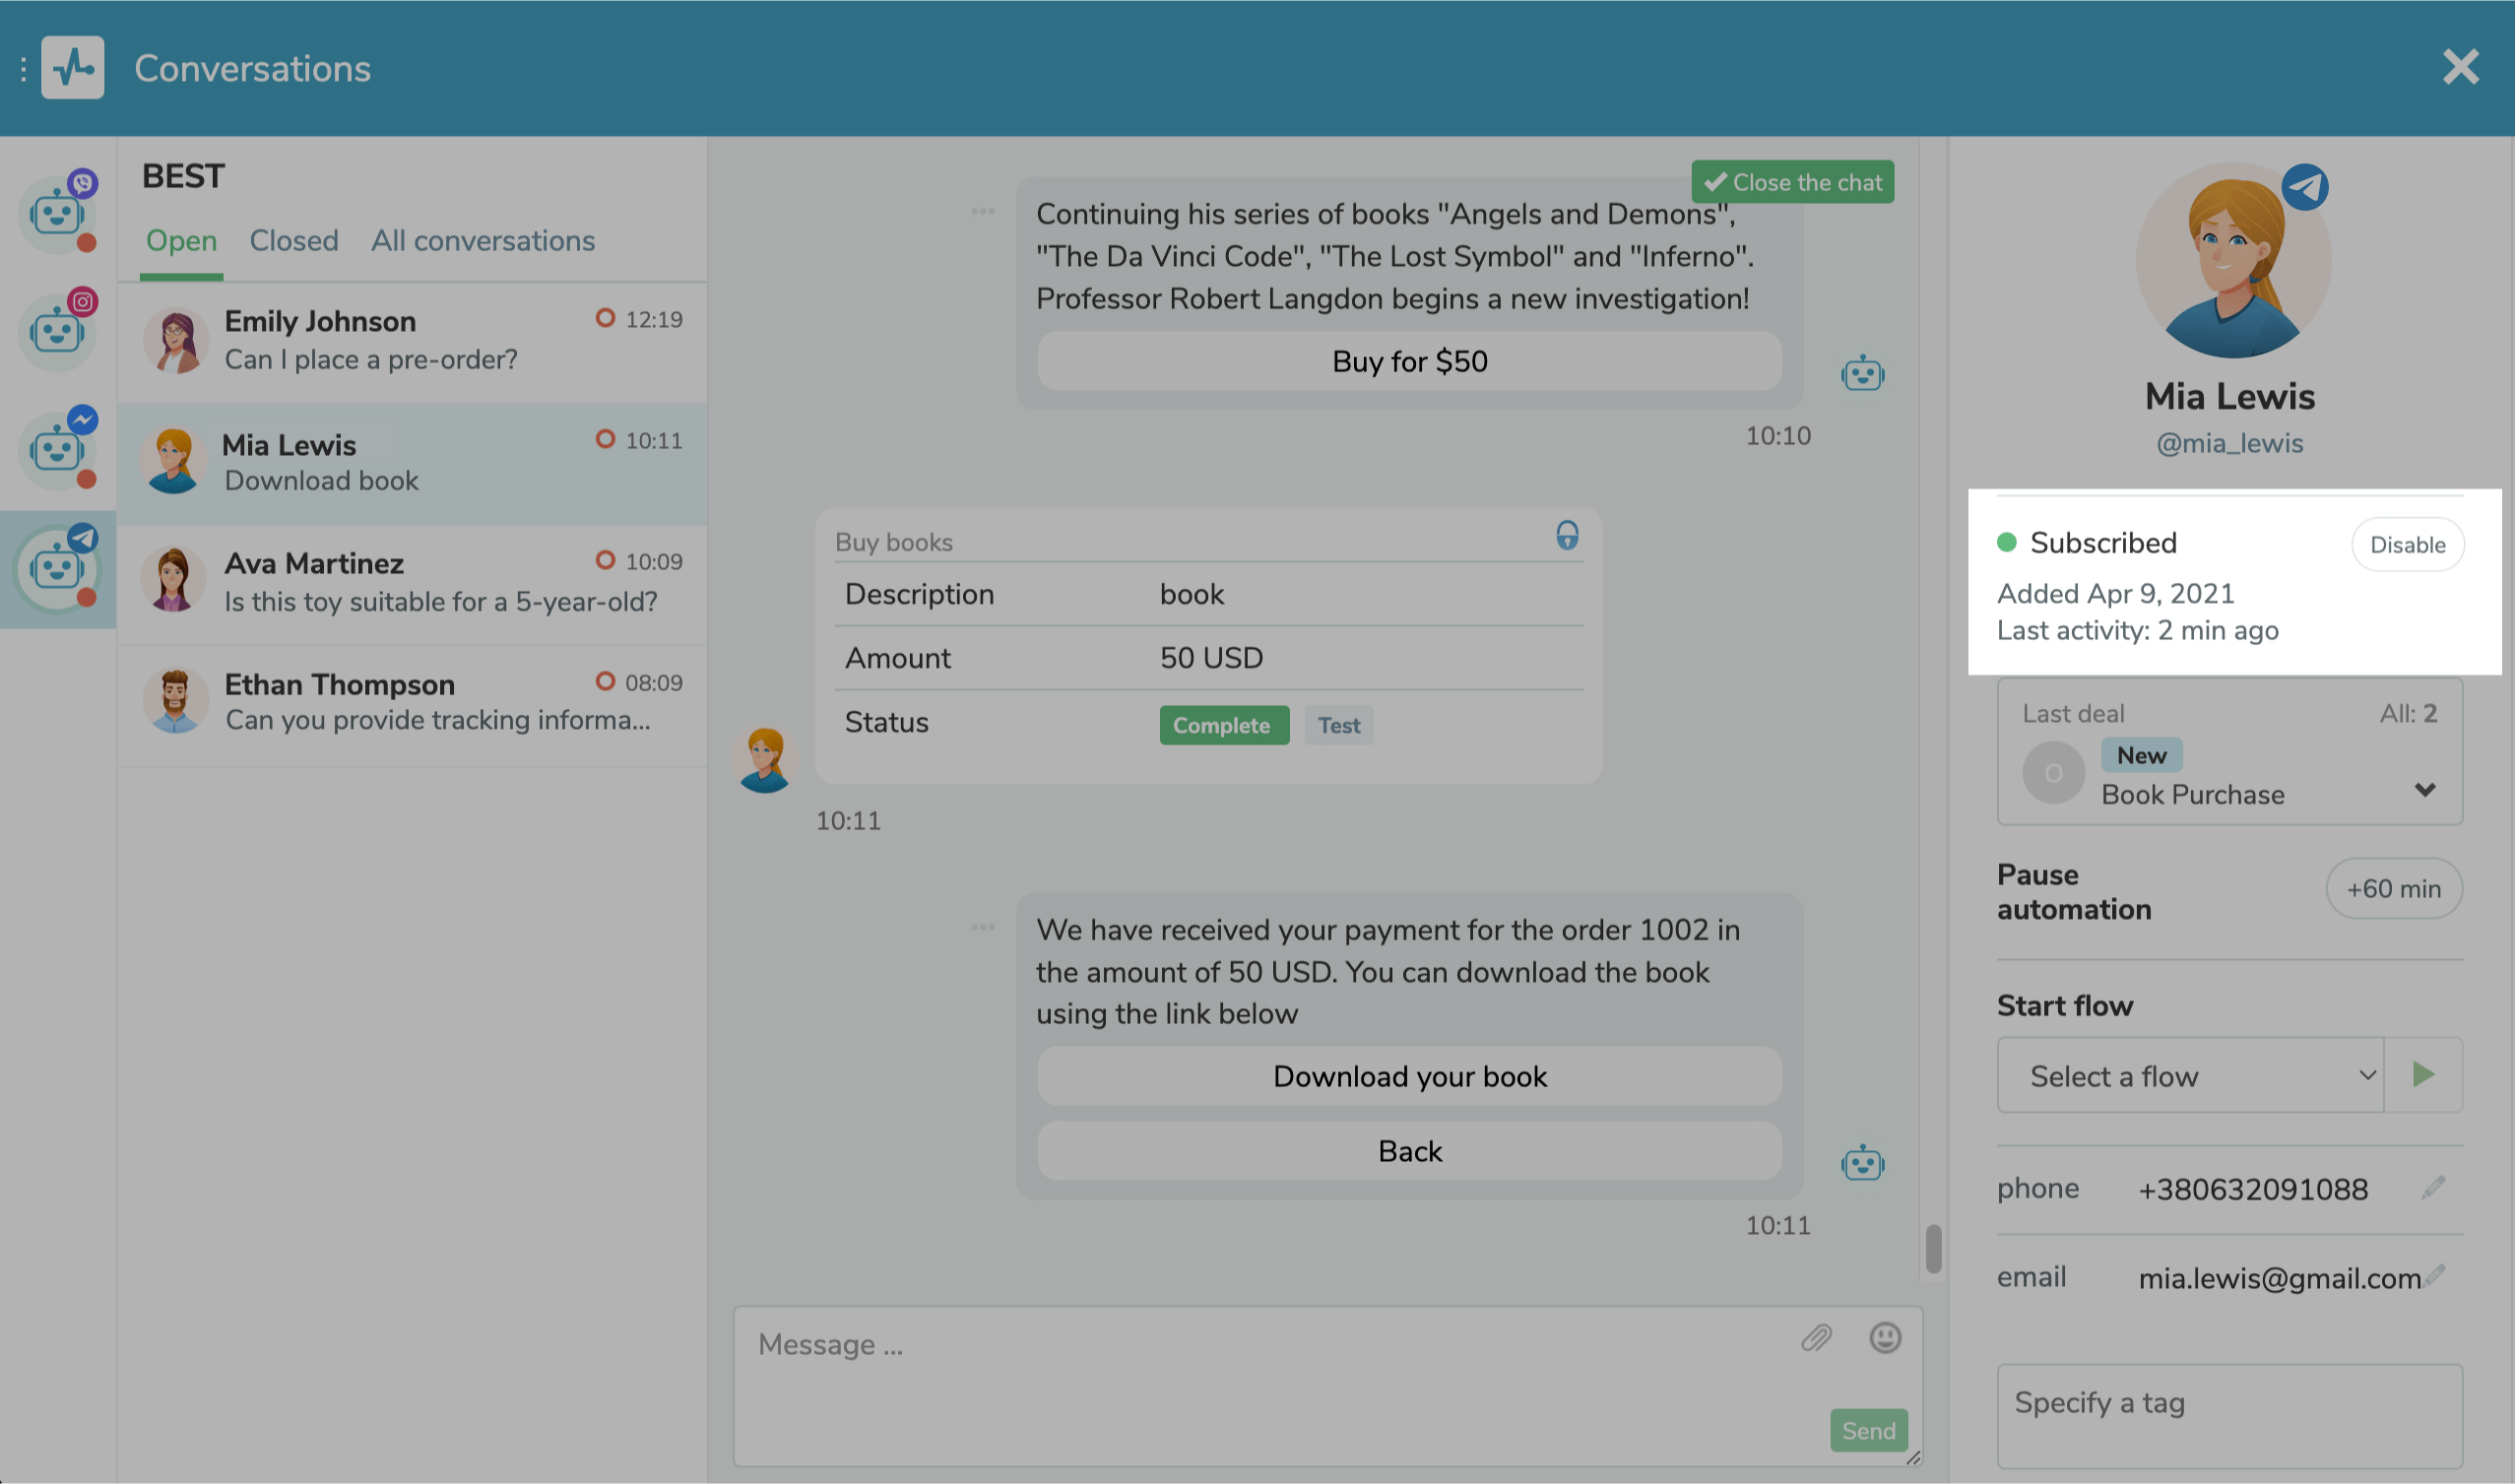
Task: Switch to the Closed conversations tab
Action: 294,241
